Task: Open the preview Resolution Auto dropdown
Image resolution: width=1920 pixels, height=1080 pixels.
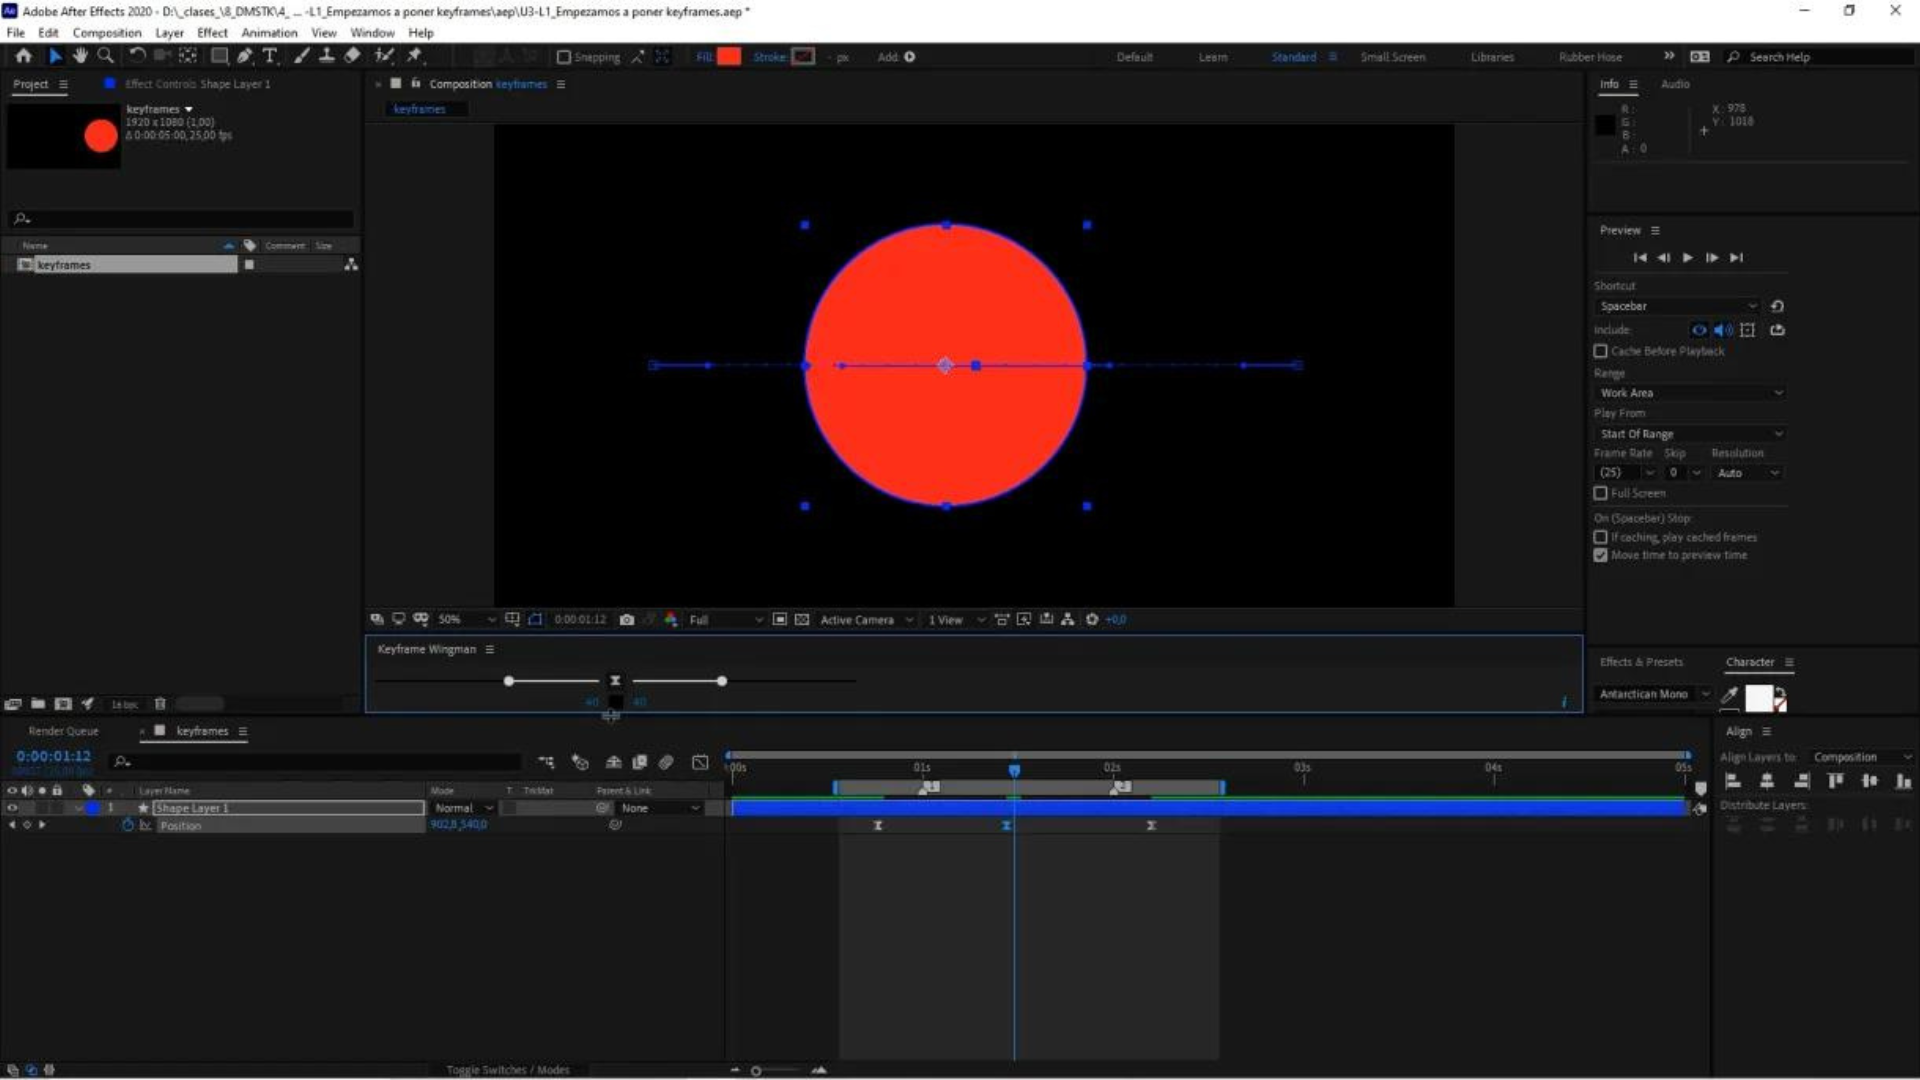Action: pos(1747,473)
